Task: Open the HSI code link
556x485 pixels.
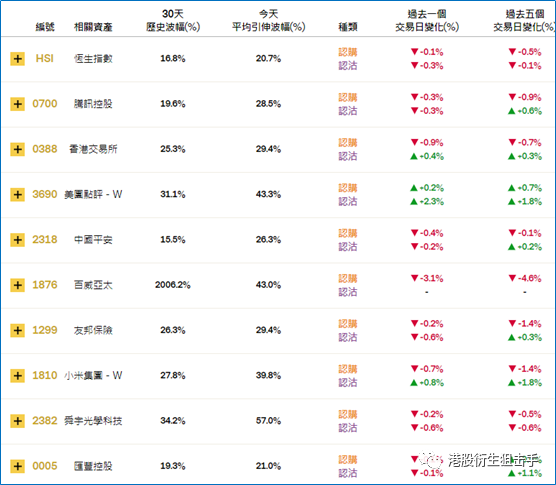Action: tap(45, 58)
